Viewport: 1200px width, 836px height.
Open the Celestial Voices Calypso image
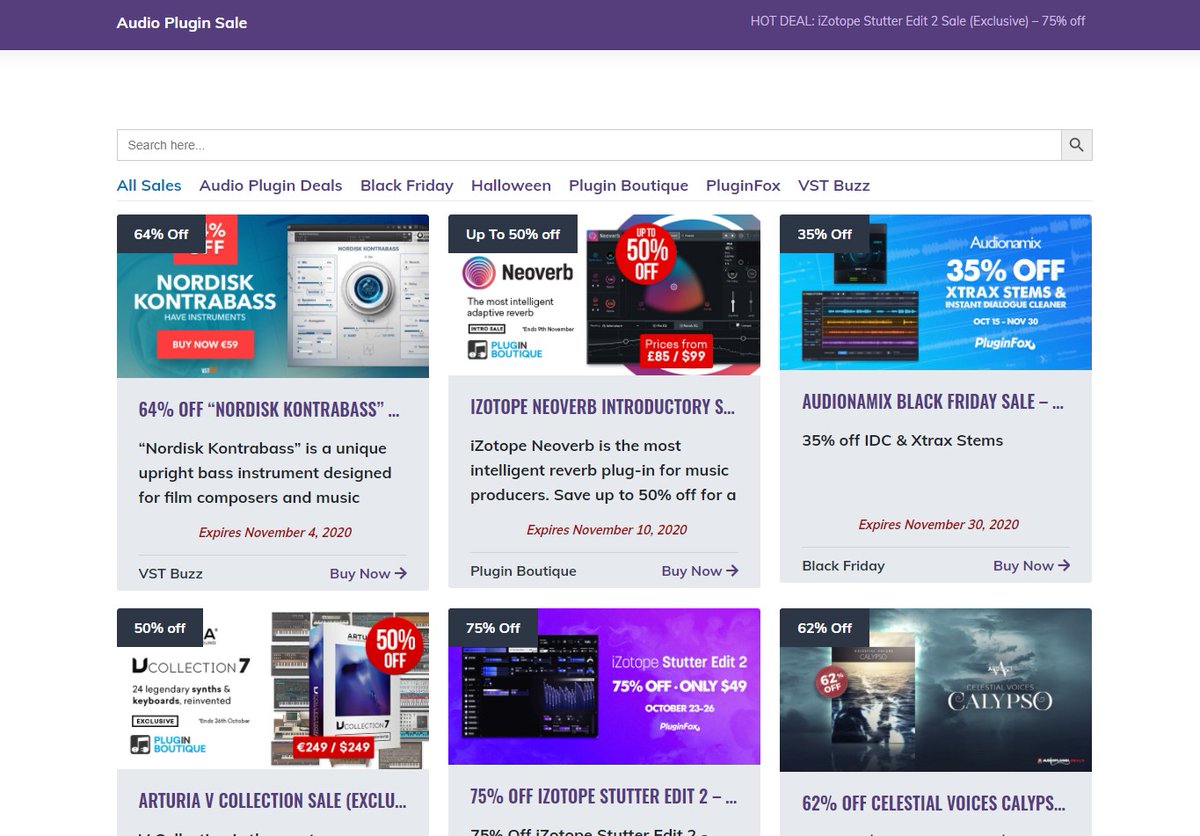(x=936, y=690)
